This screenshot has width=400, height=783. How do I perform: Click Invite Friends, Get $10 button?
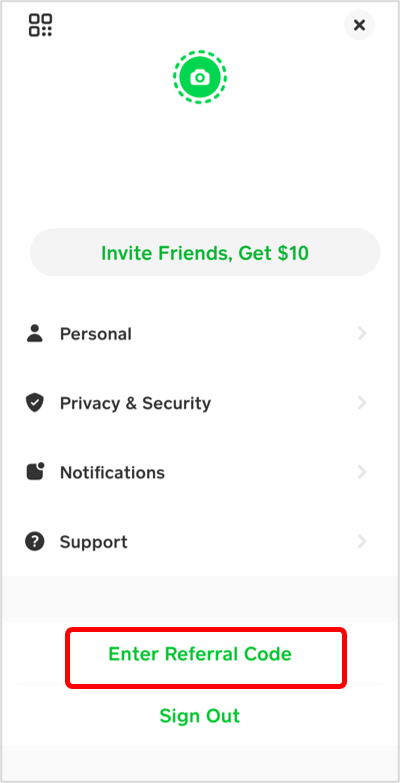click(x=205, y=253)
